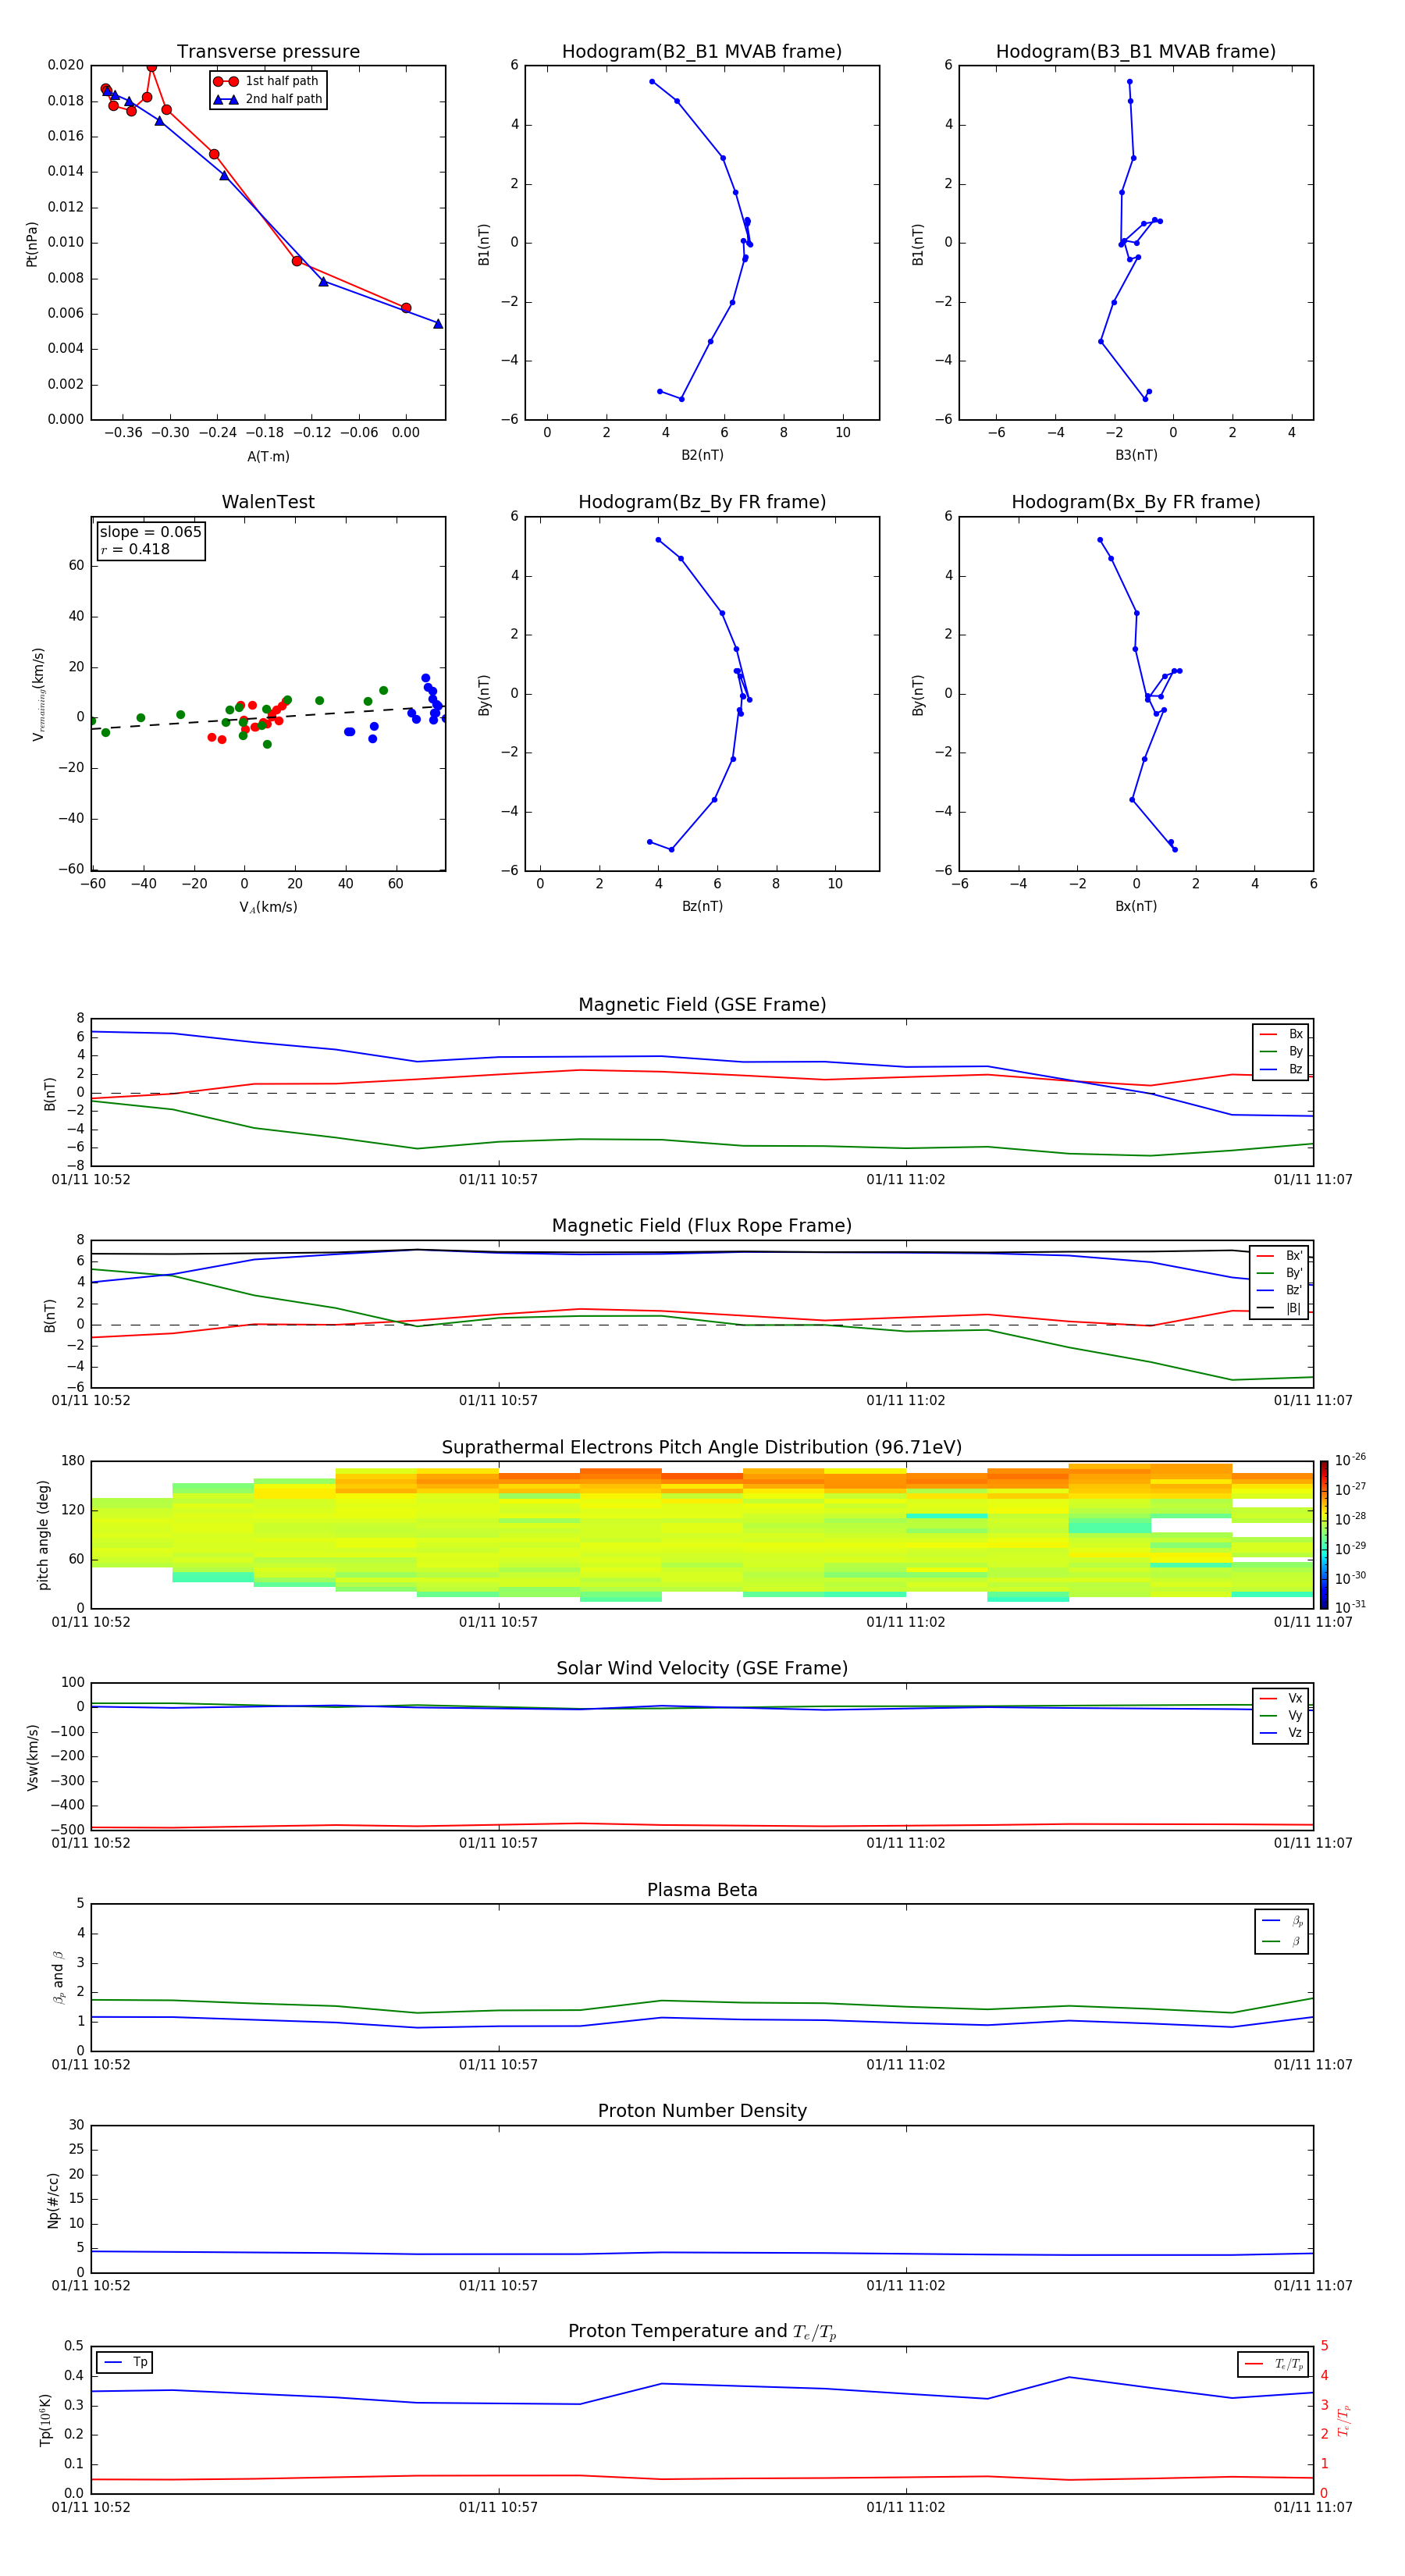Click the 'A(T·m)' x-axis label
The width and height of the screenshot is (1405, 2576).
[268, 457]
